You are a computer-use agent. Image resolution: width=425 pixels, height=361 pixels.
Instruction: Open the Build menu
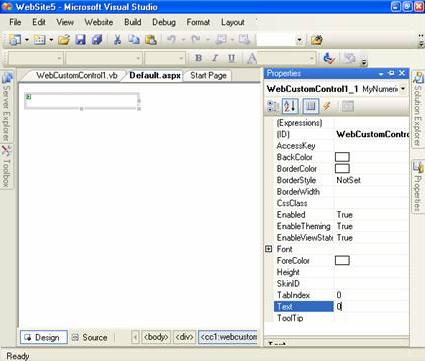(x=133, y=22)
